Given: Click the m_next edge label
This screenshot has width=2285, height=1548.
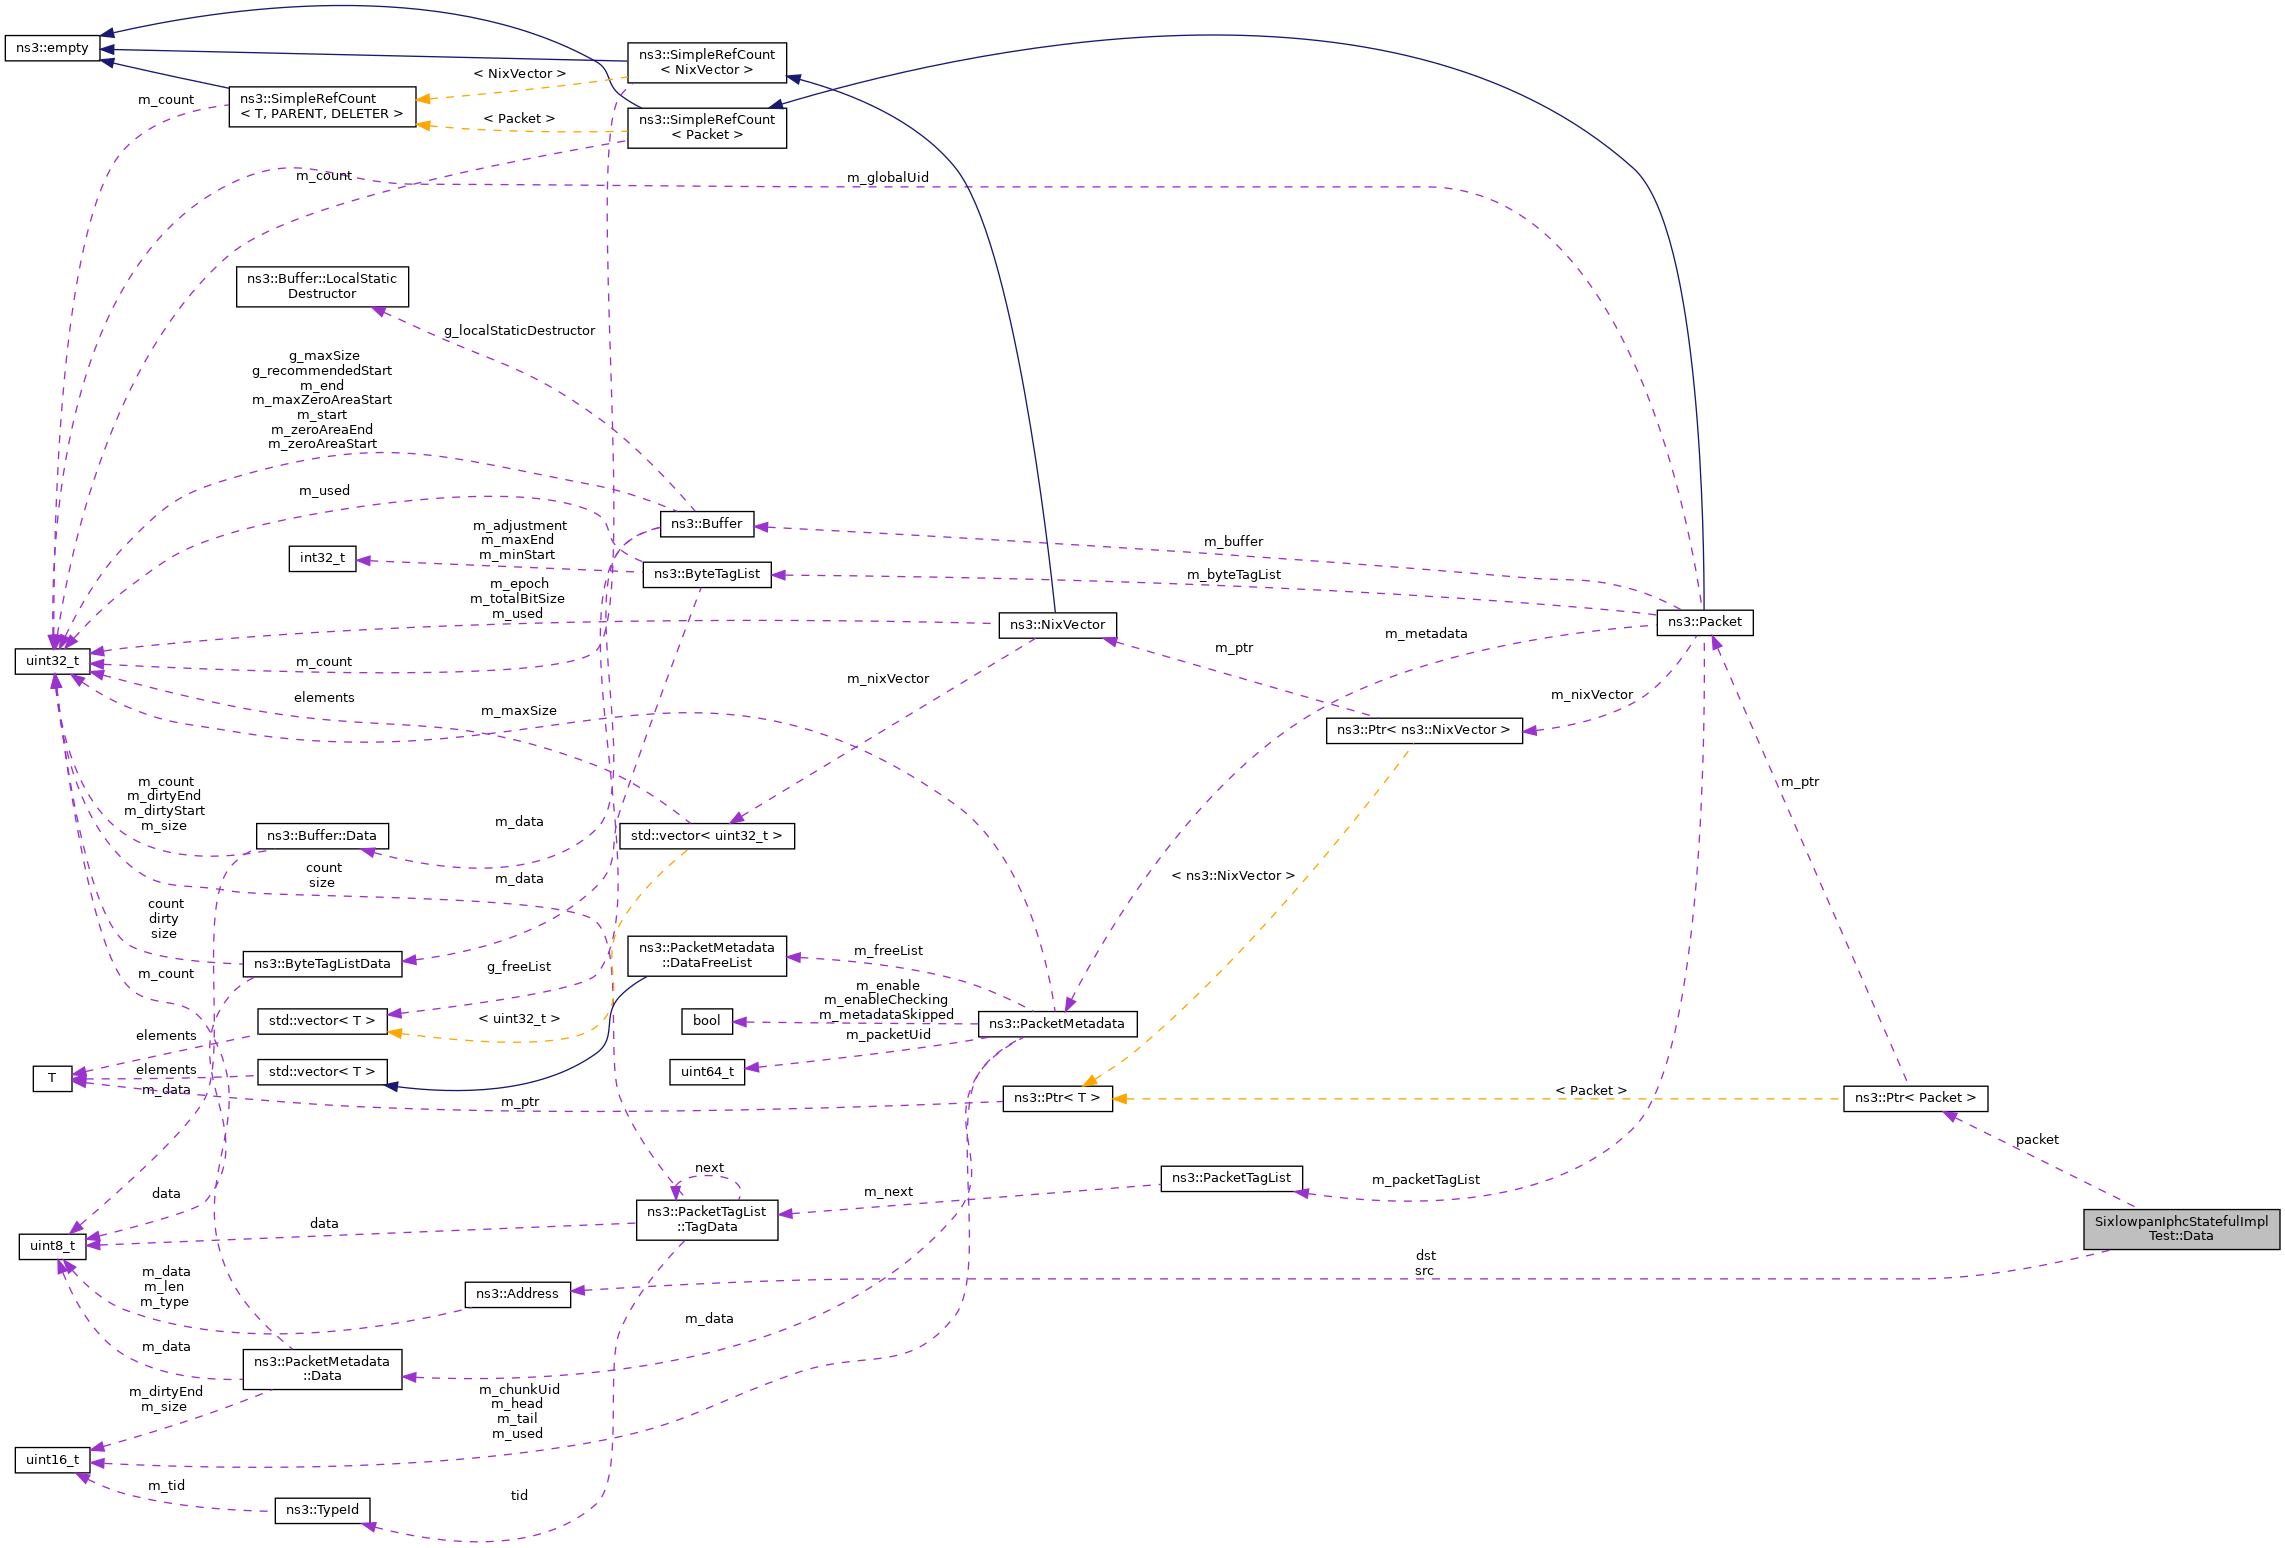Looking at the screenshot, I should [888, 1192].
